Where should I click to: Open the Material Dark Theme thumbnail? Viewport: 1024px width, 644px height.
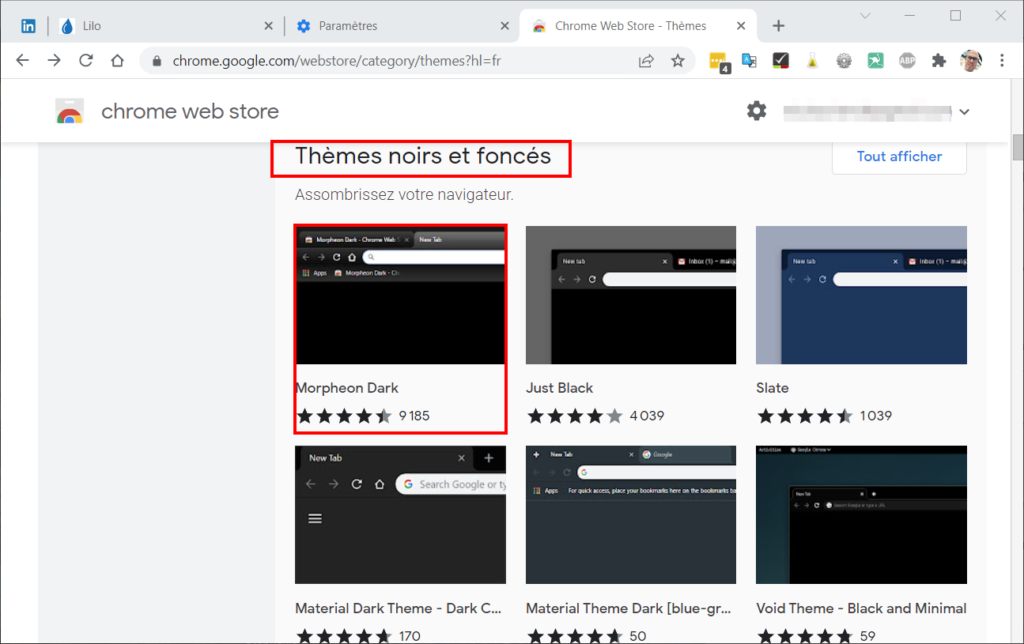point(400,515)
